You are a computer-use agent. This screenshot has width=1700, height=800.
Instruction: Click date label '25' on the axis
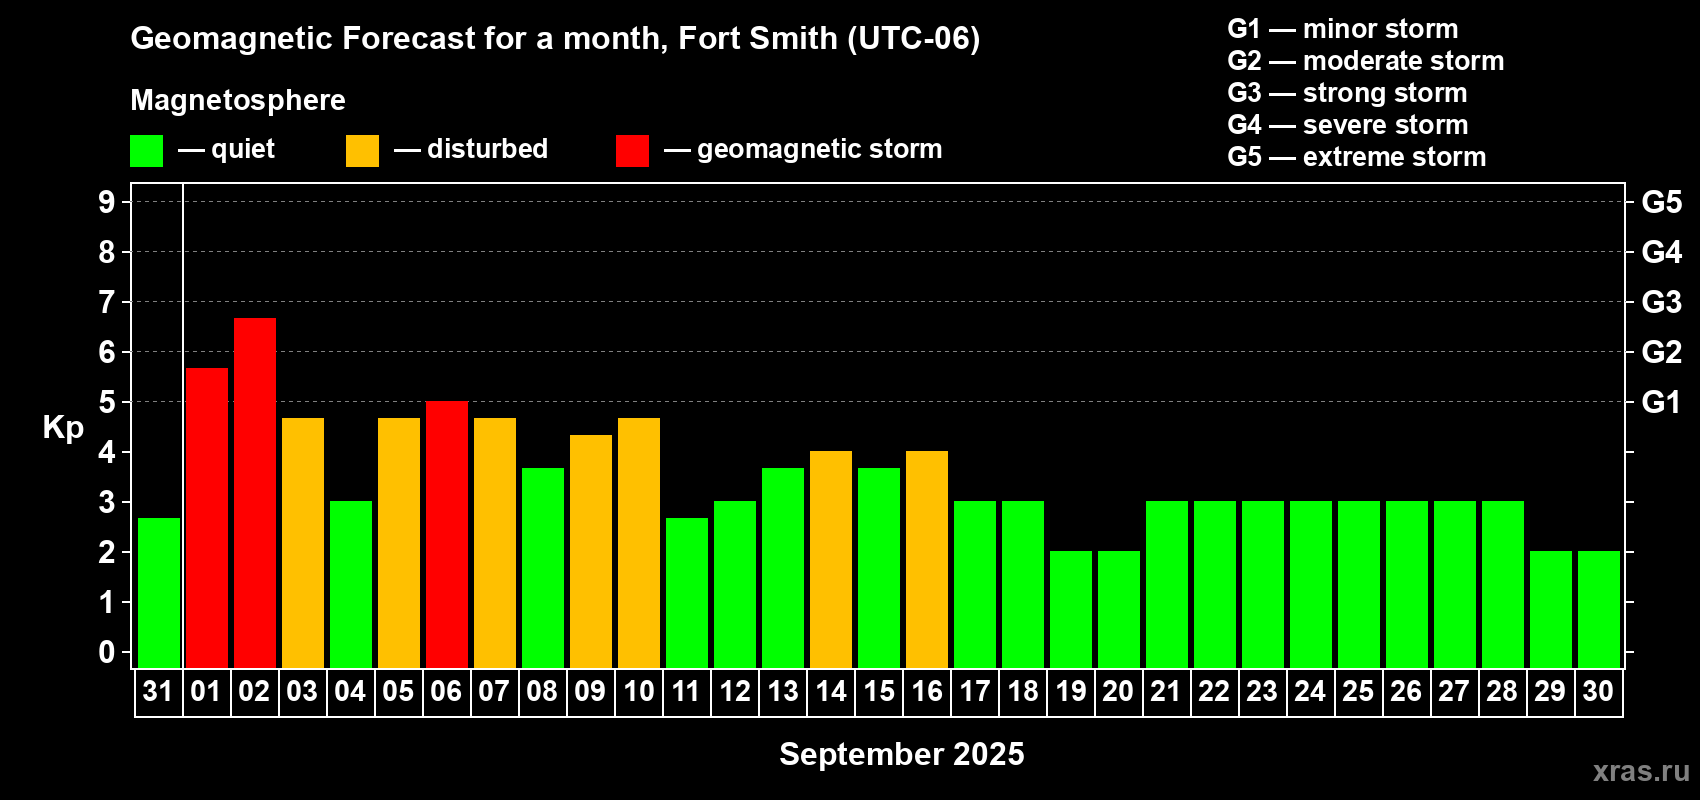point(1358,692)
